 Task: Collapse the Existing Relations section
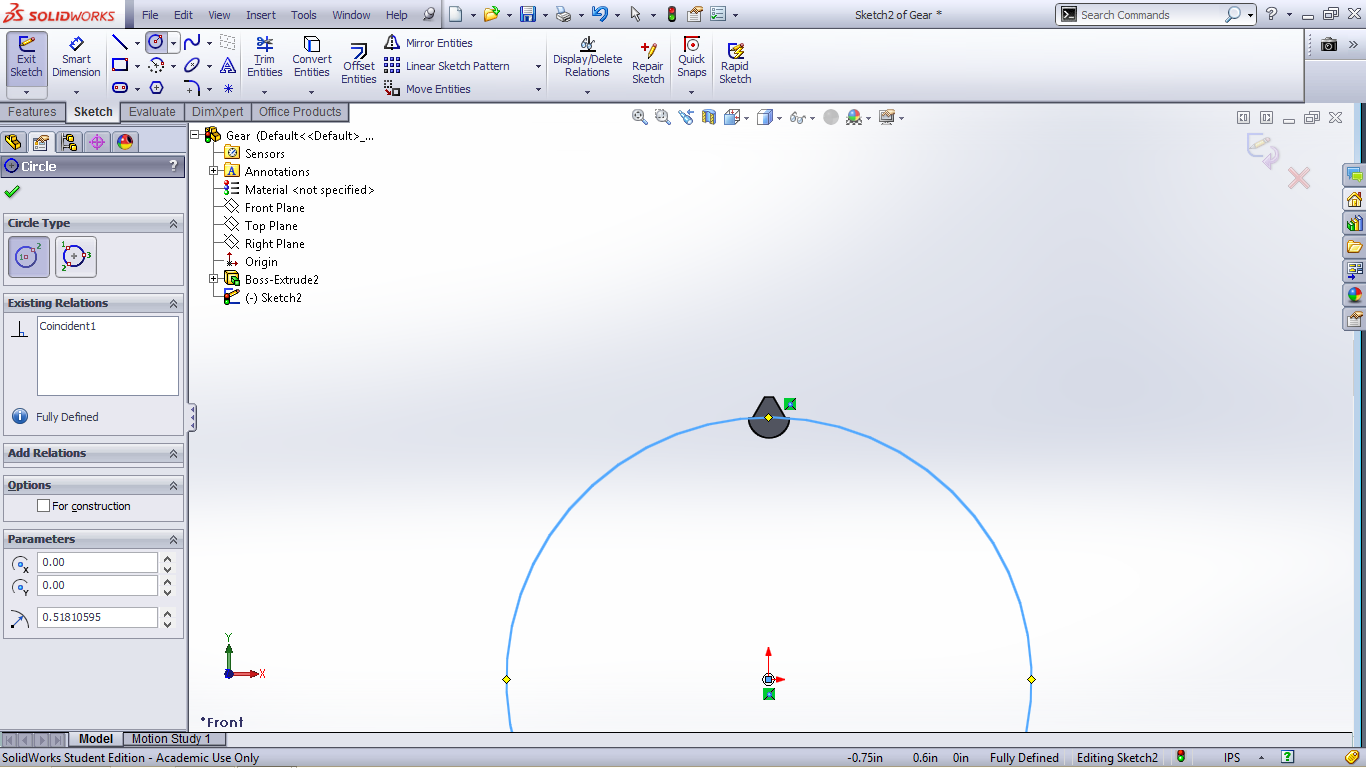[x=173, y=303]
